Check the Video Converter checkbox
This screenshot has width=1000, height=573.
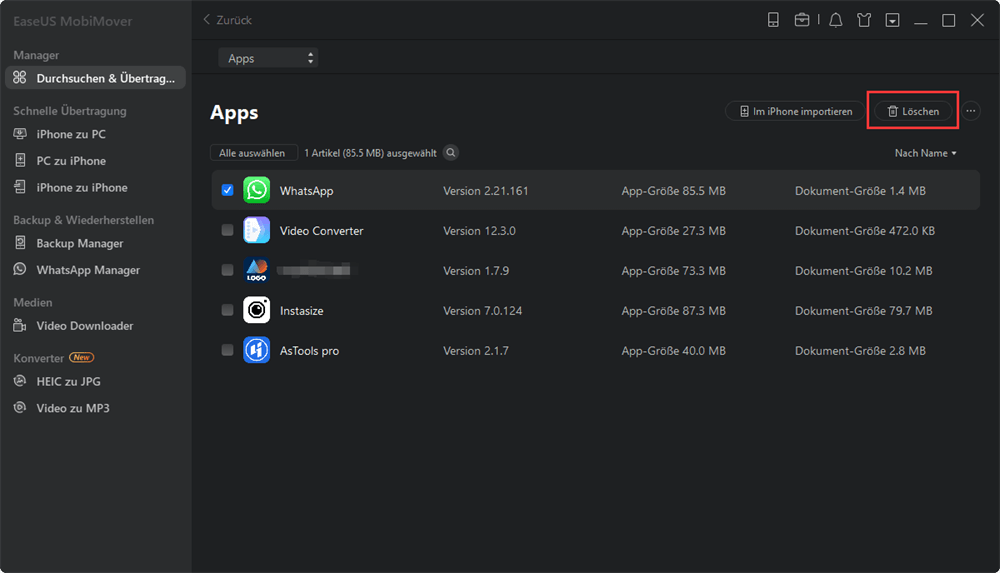coord(227,230)
